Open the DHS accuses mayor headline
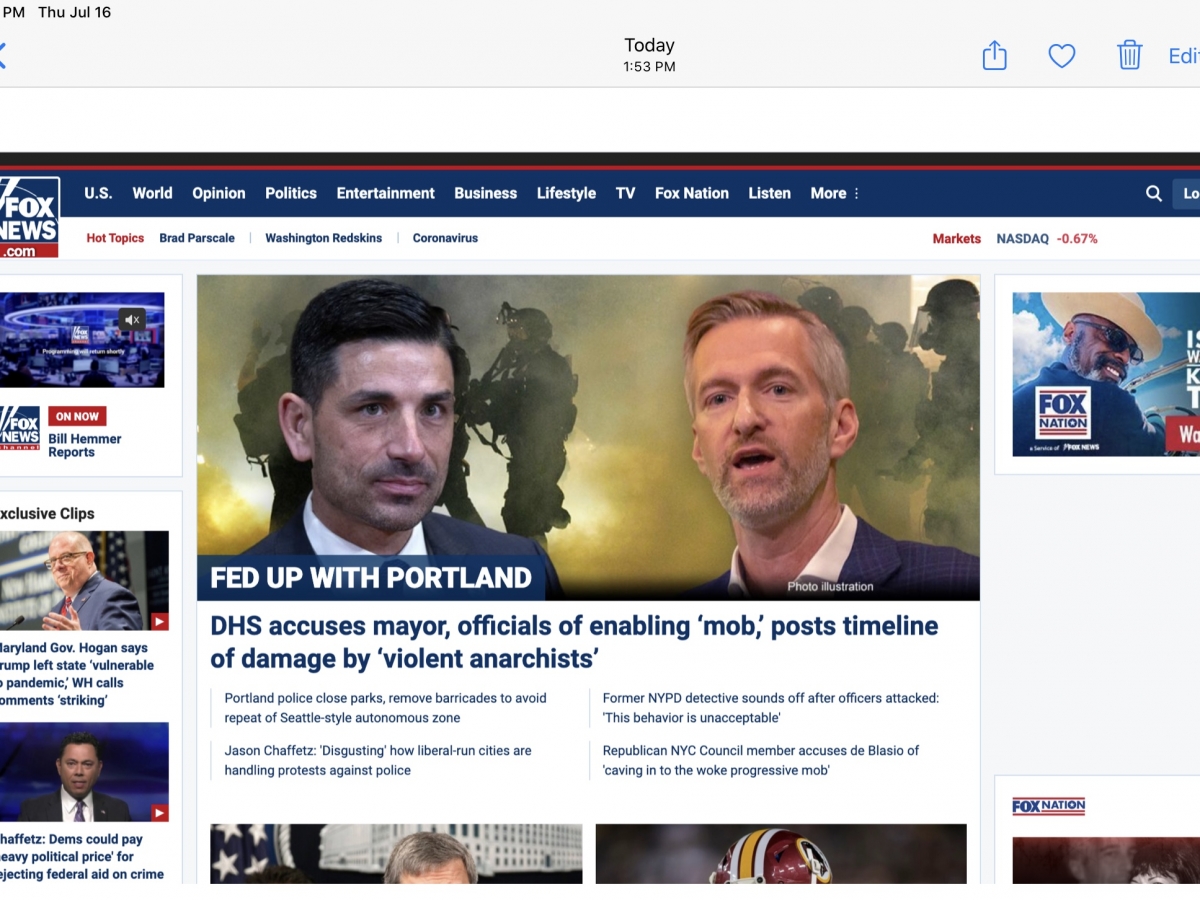The height and width of the screenshot is (900, 1200). tap(574, 642)
